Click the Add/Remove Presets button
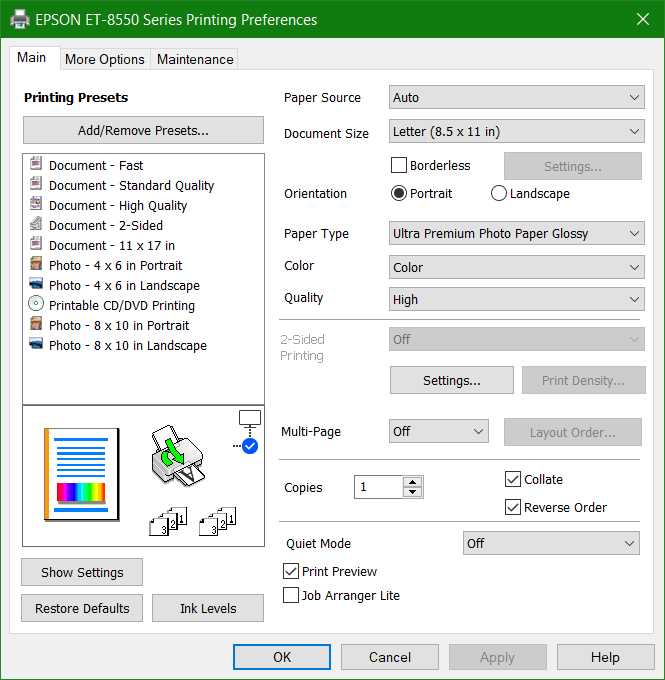The height and width of the screenshot is (680, 665). click(143, 130)
